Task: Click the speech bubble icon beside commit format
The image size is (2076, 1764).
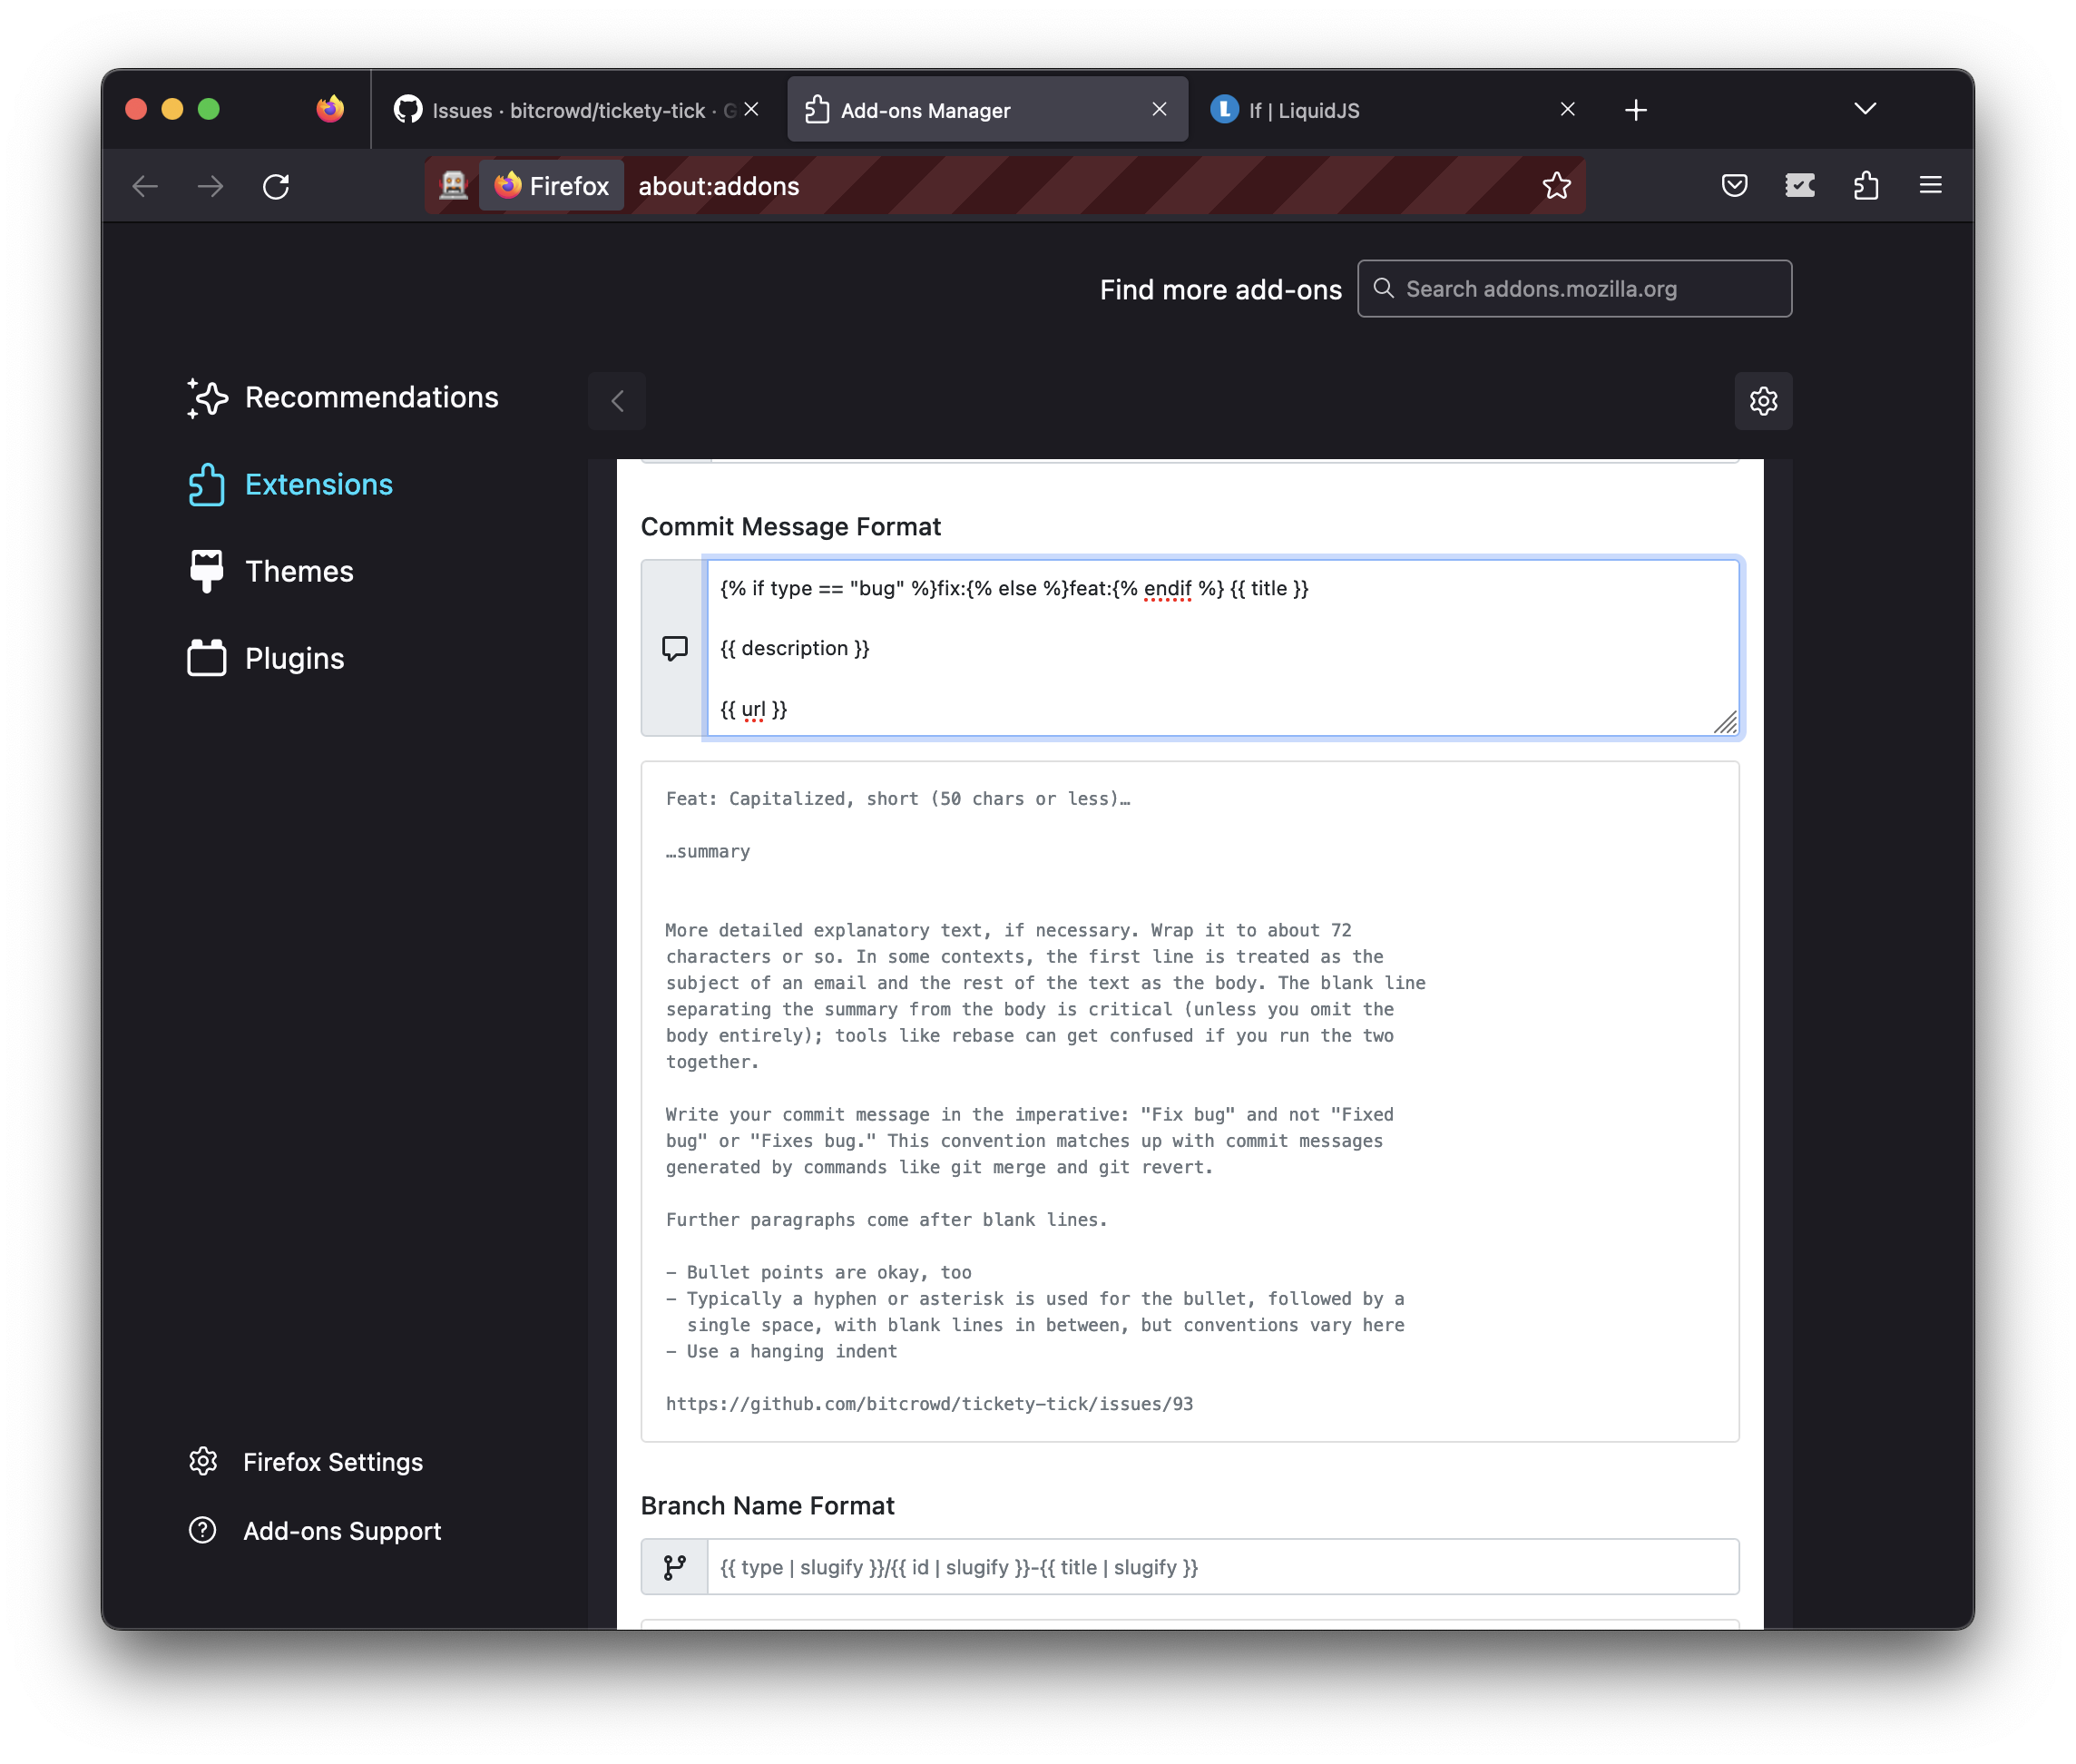Action: click(675, 648)
